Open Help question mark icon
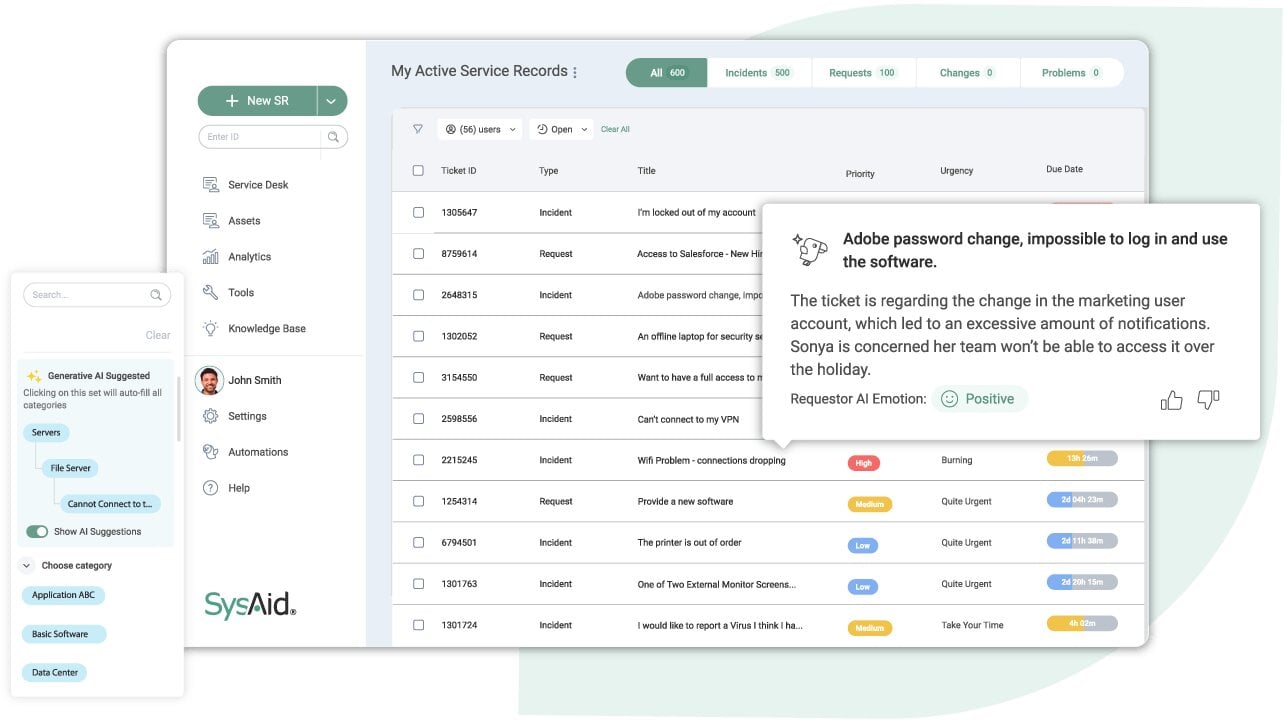Image resolution: width=1284 pixels, height=720 pixels. [211, 488]
